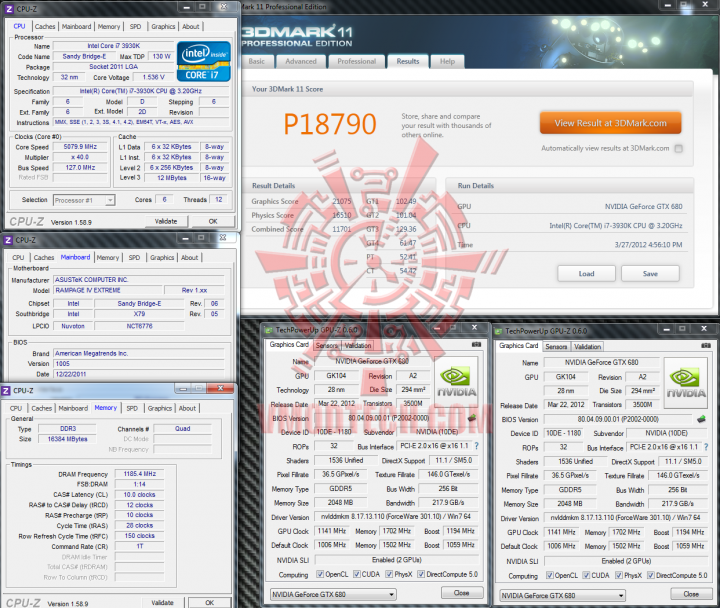
Task: Toggle CUDA checkbox in right GPU-Z
Action: 586,575
